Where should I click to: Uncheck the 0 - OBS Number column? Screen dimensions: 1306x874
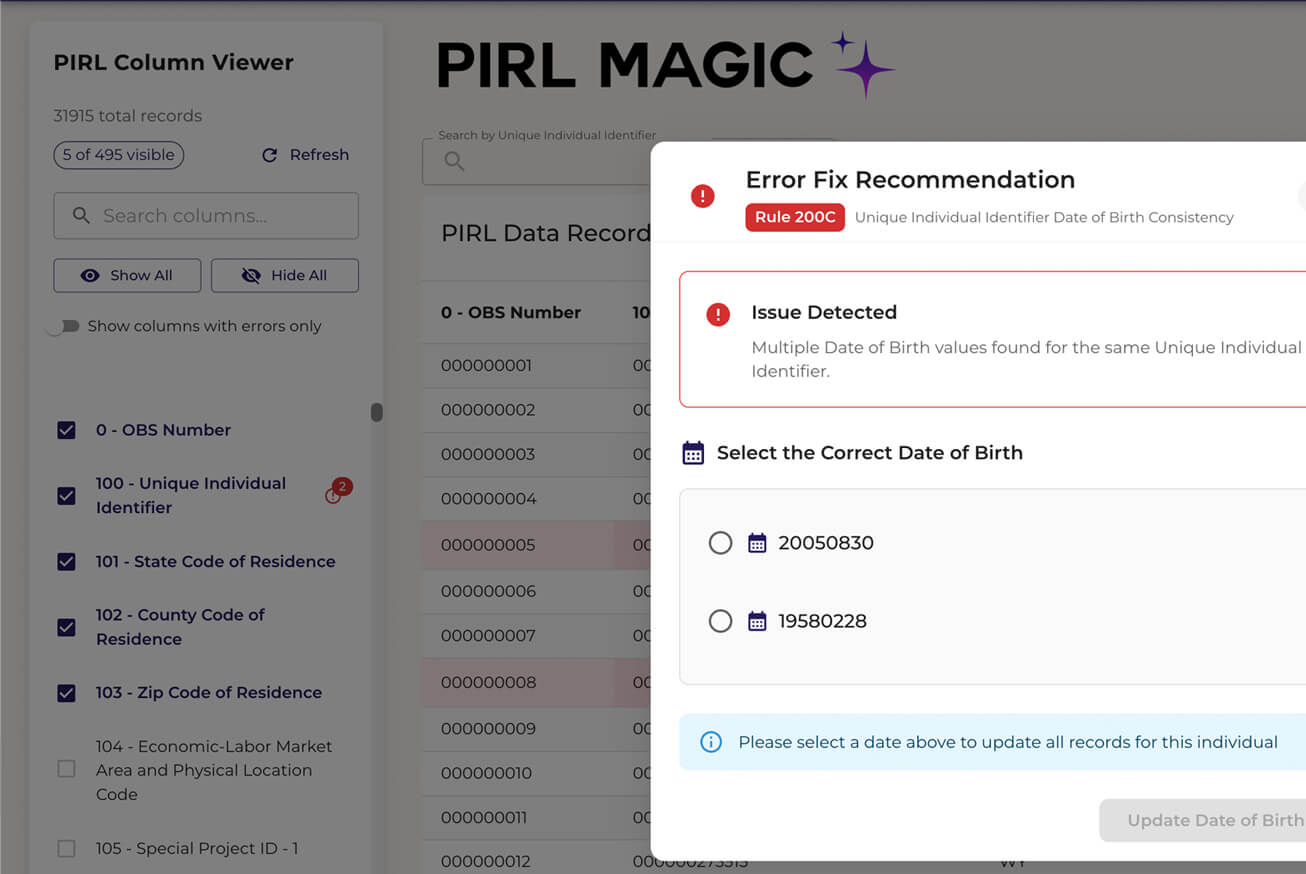tap(67, 430)
